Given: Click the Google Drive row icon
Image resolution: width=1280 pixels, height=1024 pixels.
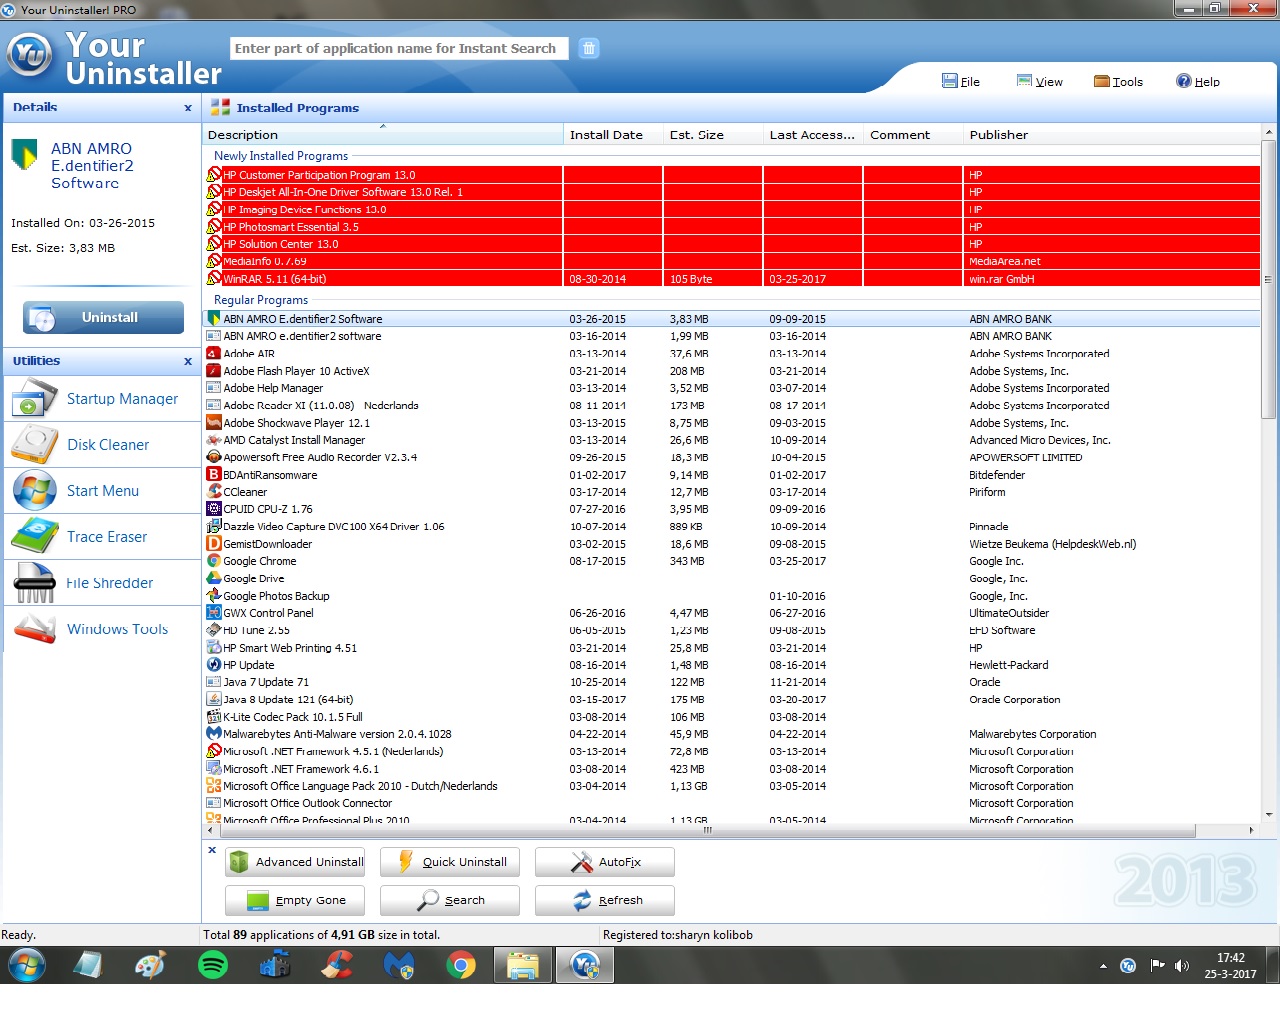Looking at the screenshot, I should click(214, 578).
